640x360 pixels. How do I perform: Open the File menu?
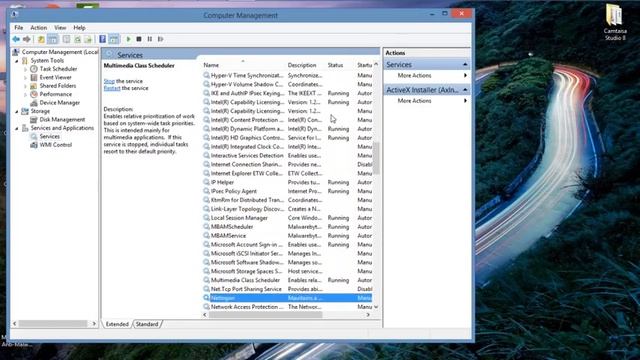point(19,28)
